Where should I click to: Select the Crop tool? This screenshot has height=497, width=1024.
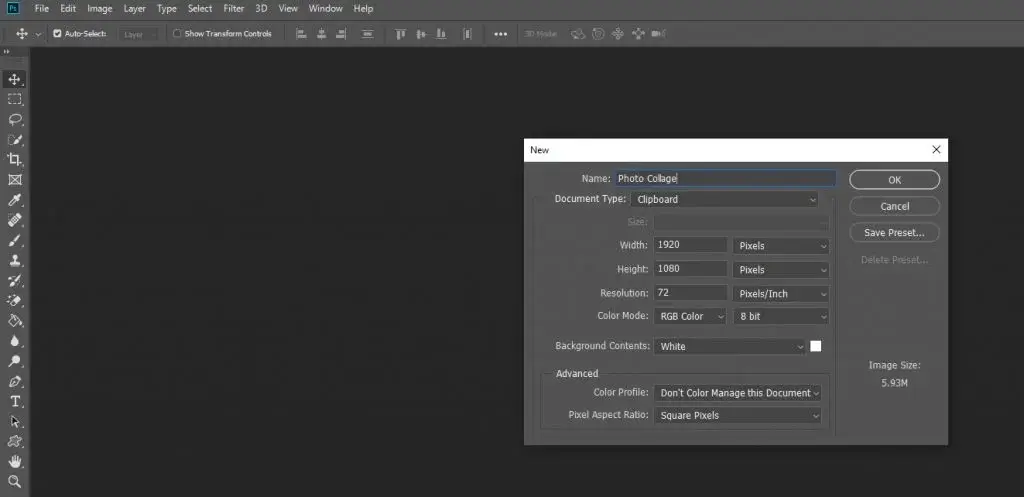[14, 159]
